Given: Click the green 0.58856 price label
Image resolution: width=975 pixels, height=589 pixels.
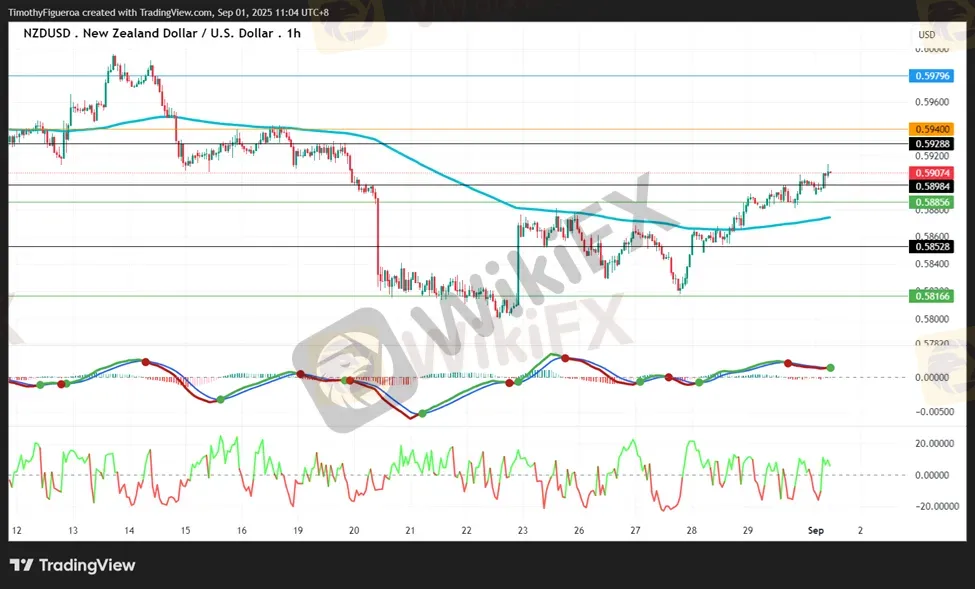Looking at the screenshot, I should [x=930, y=202].
